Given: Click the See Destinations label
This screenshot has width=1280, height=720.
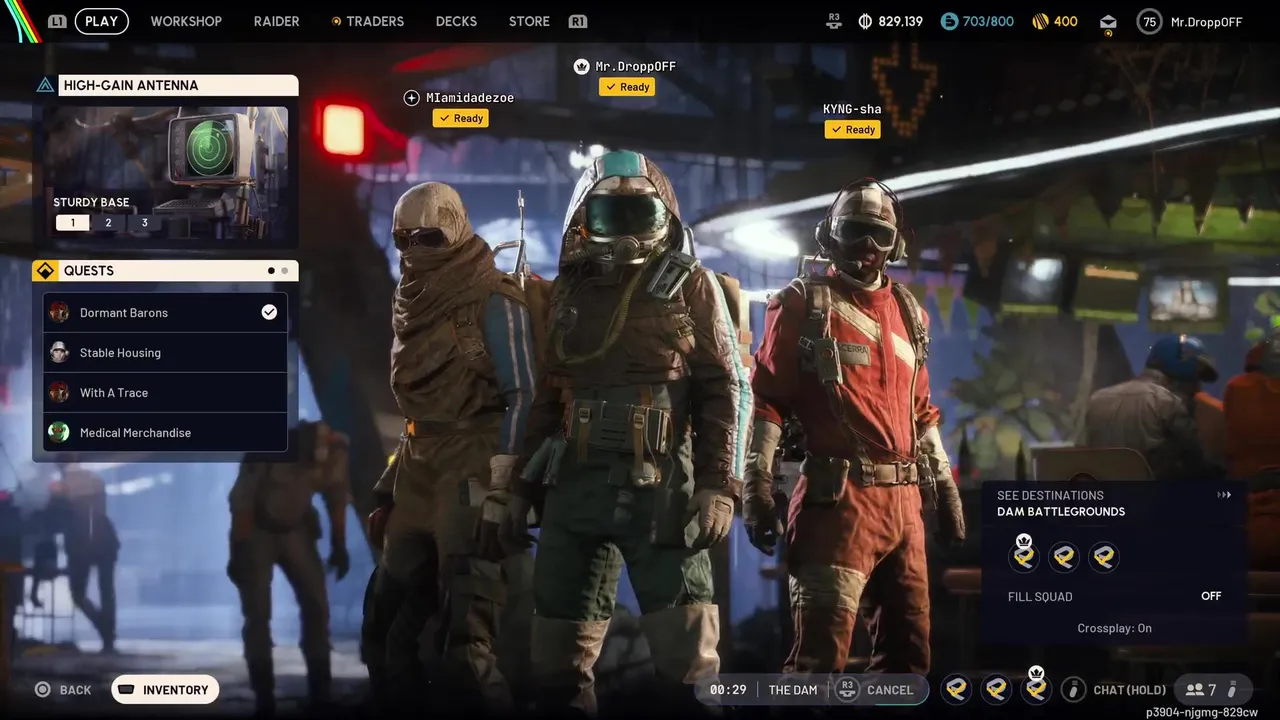Looking at the screenshot, I should tap(1050, 495).
